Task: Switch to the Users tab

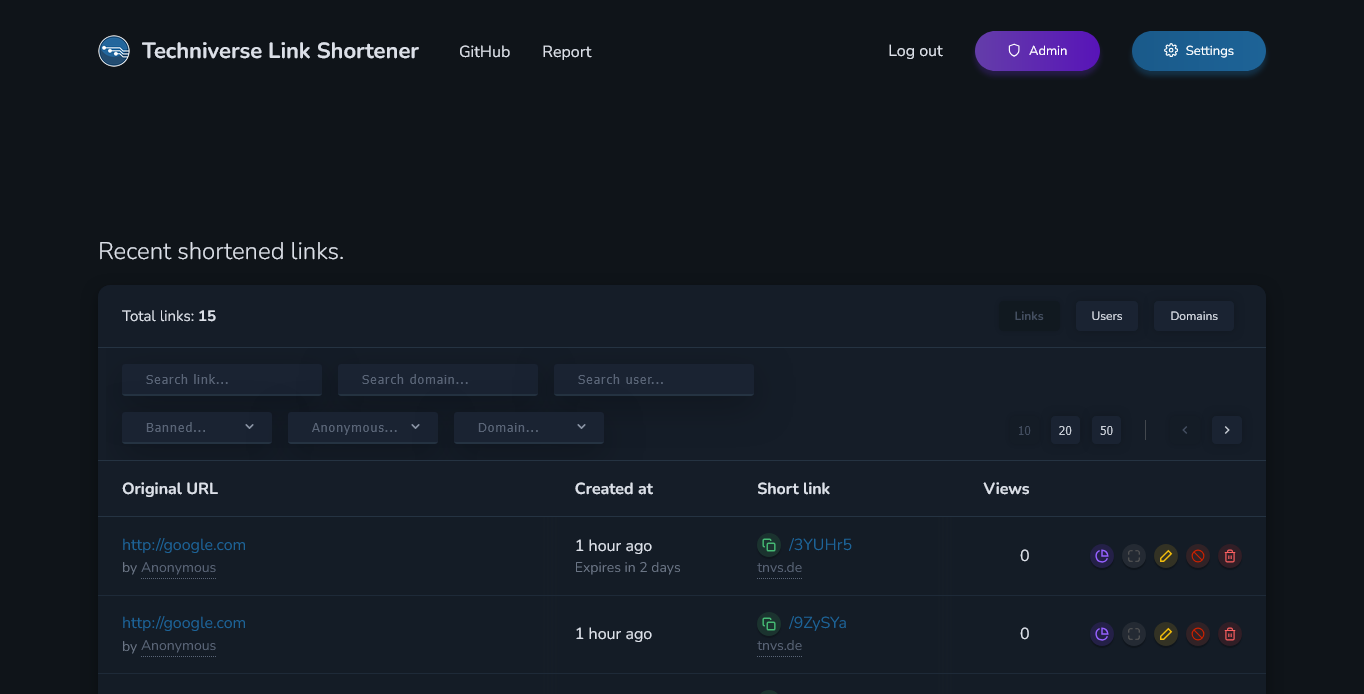Action: click(x=1107, y=316)
